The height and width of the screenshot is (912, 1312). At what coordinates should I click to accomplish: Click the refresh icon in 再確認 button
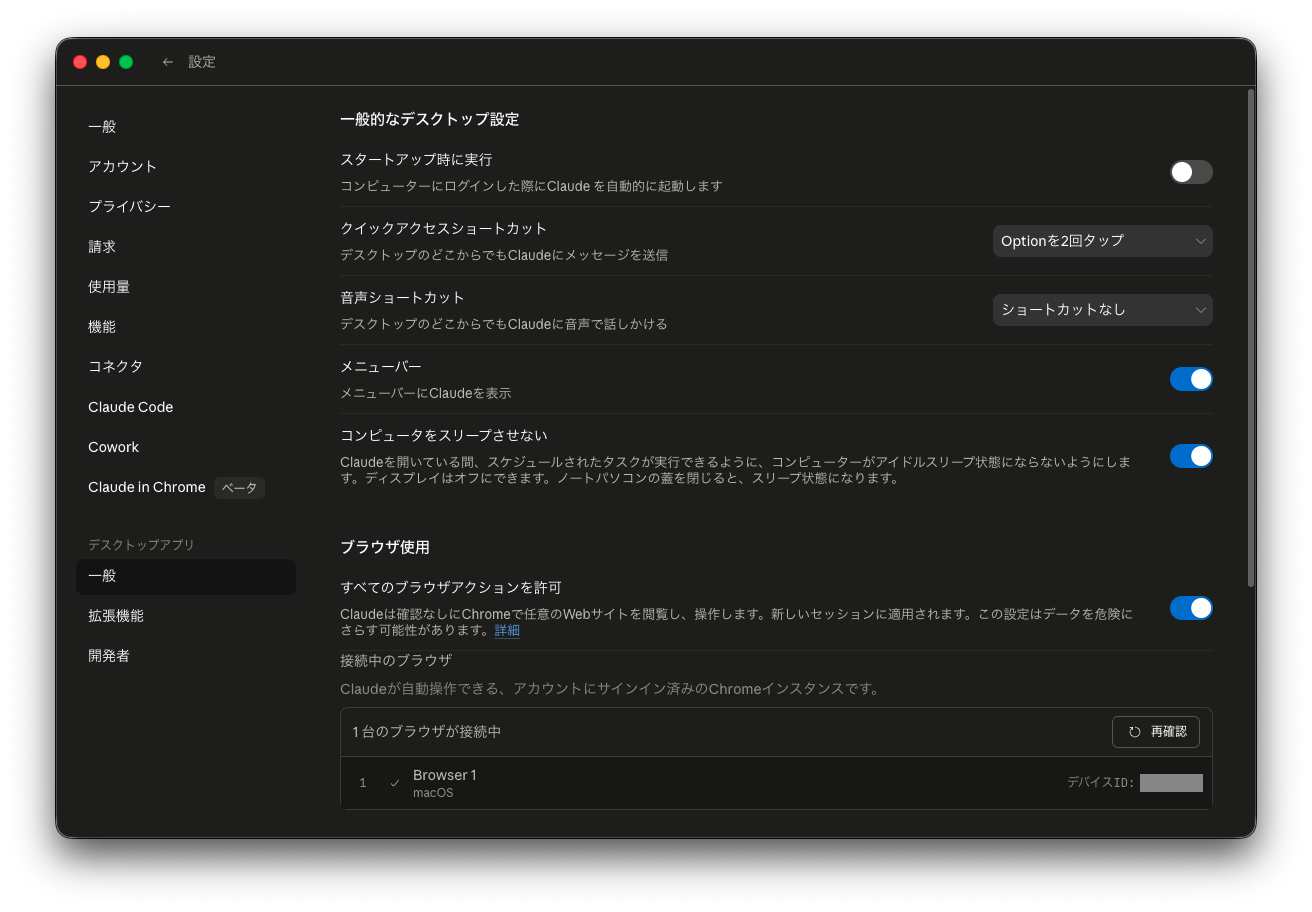1135,732
